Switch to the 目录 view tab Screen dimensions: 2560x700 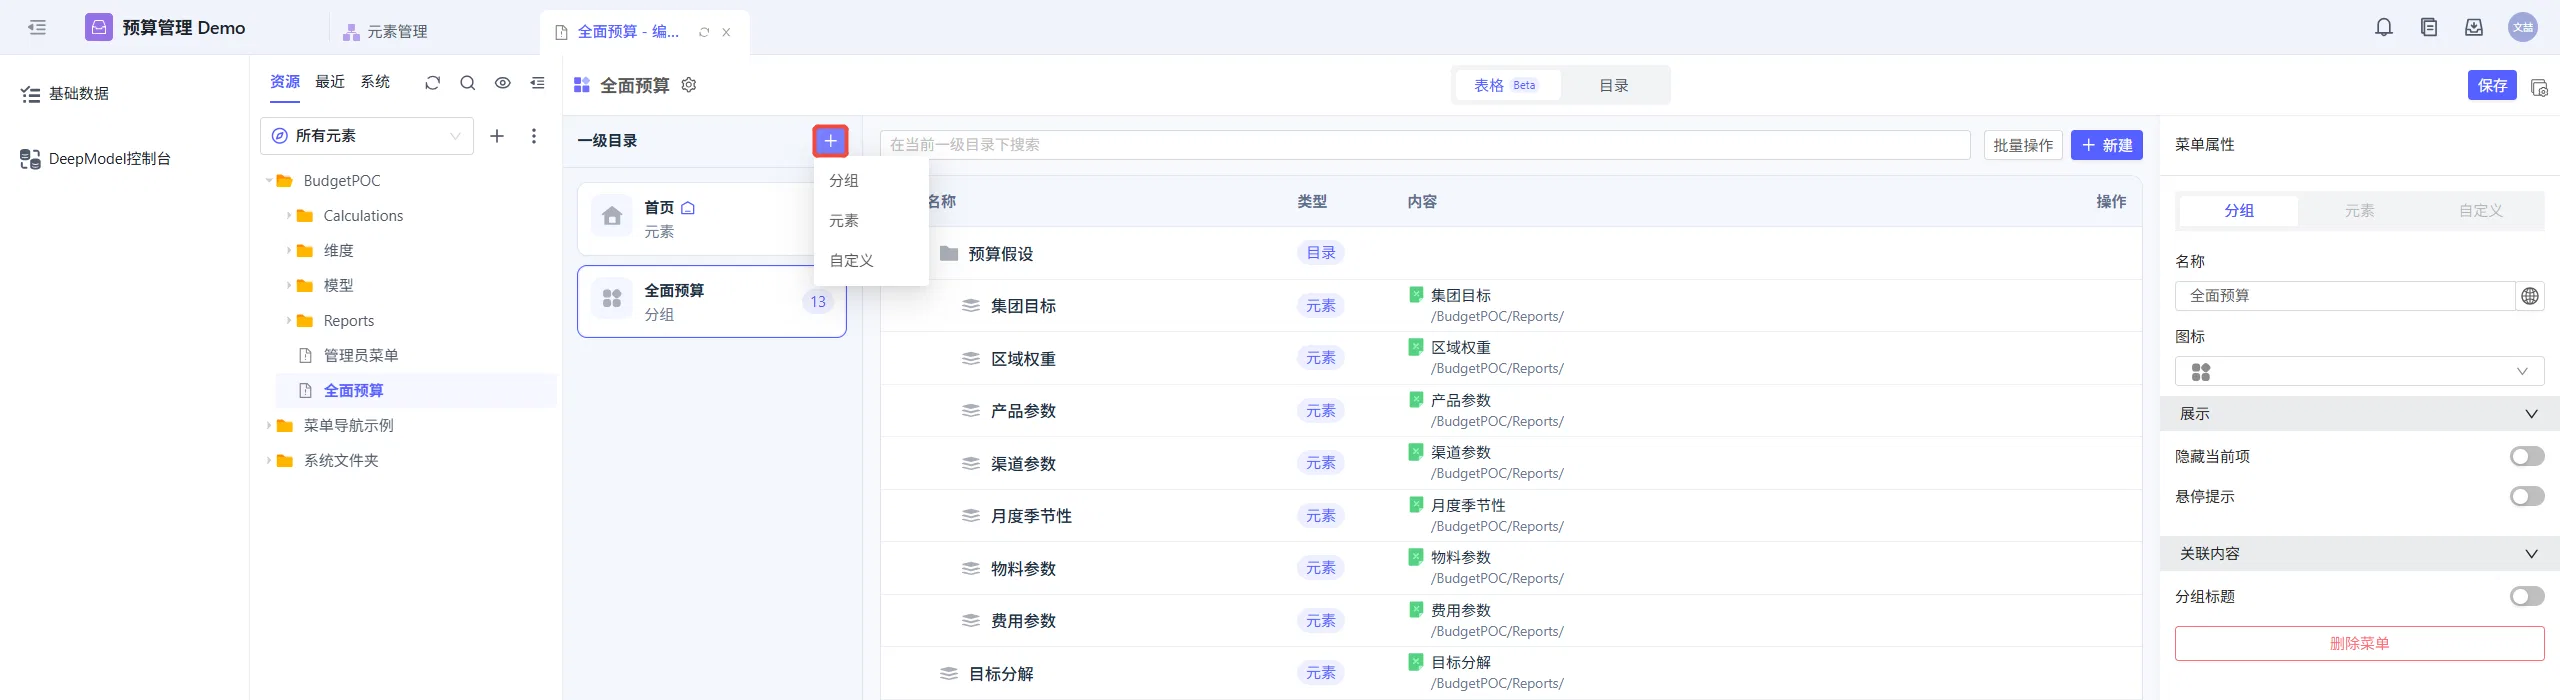point(1614,86)
